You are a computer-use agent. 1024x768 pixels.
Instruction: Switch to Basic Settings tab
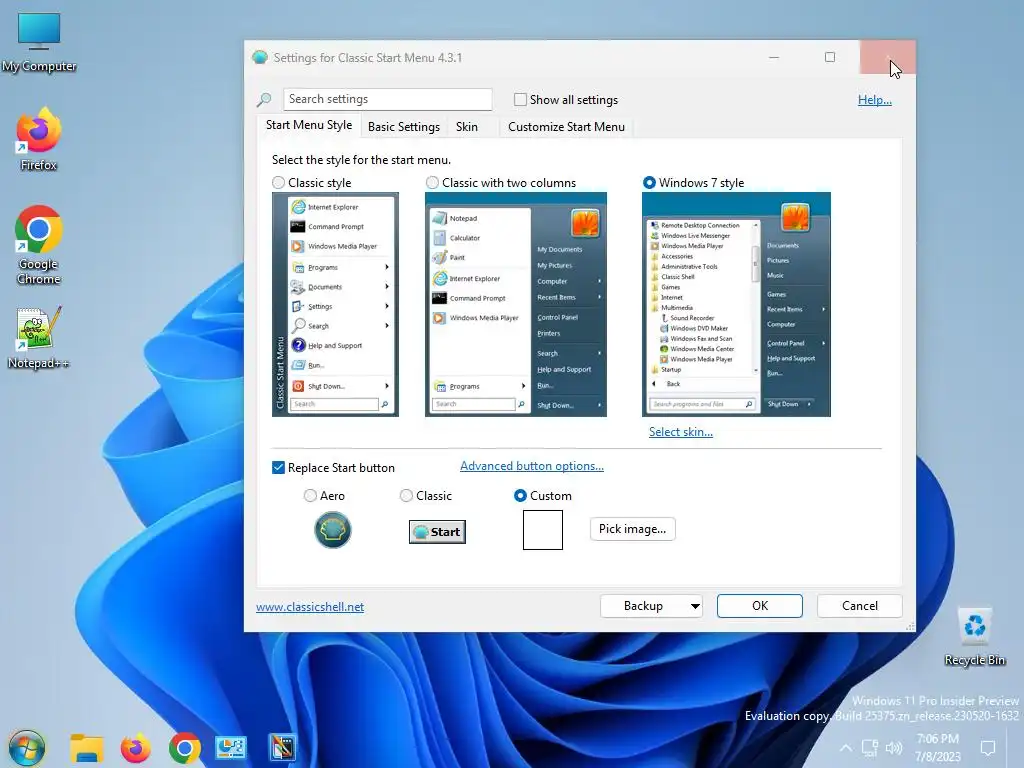pos(404,127)
